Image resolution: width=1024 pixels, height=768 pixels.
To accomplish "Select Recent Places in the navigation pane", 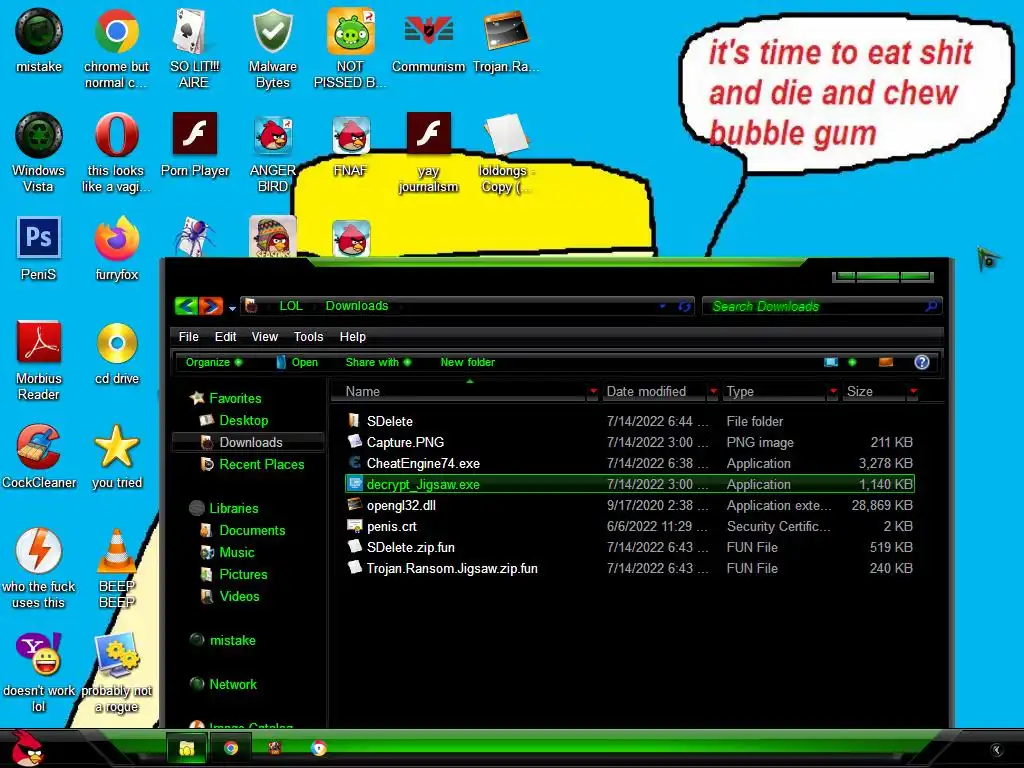I will click(261, 464).
